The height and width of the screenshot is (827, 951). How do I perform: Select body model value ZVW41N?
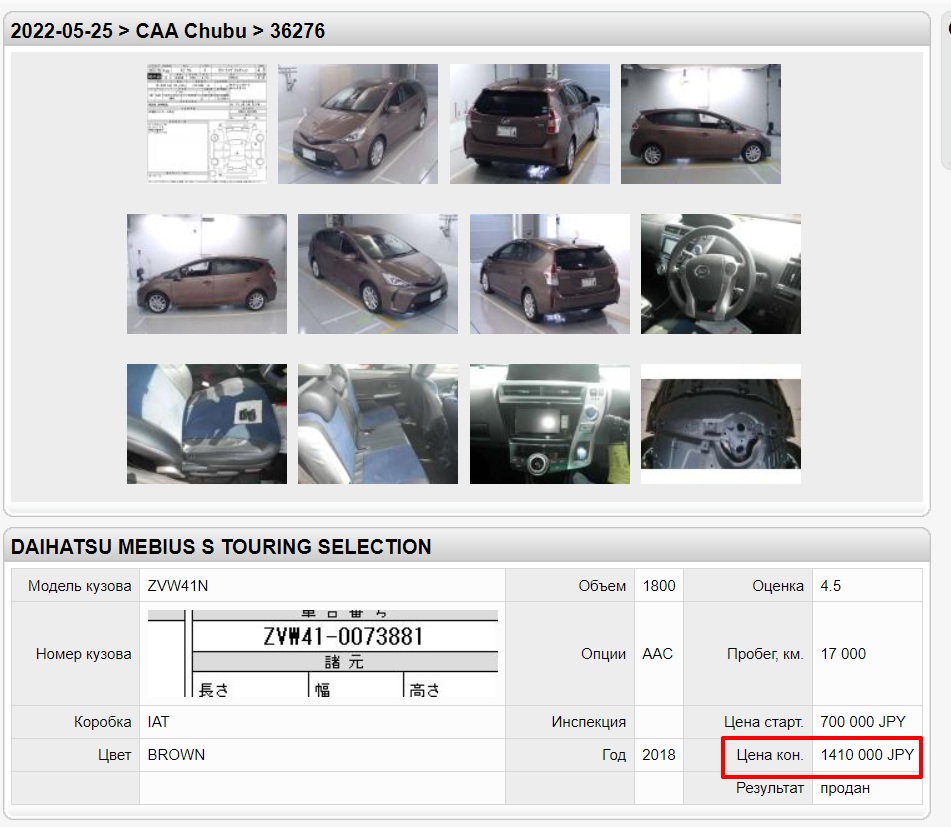pyautogui.click(x=178, y=586)
